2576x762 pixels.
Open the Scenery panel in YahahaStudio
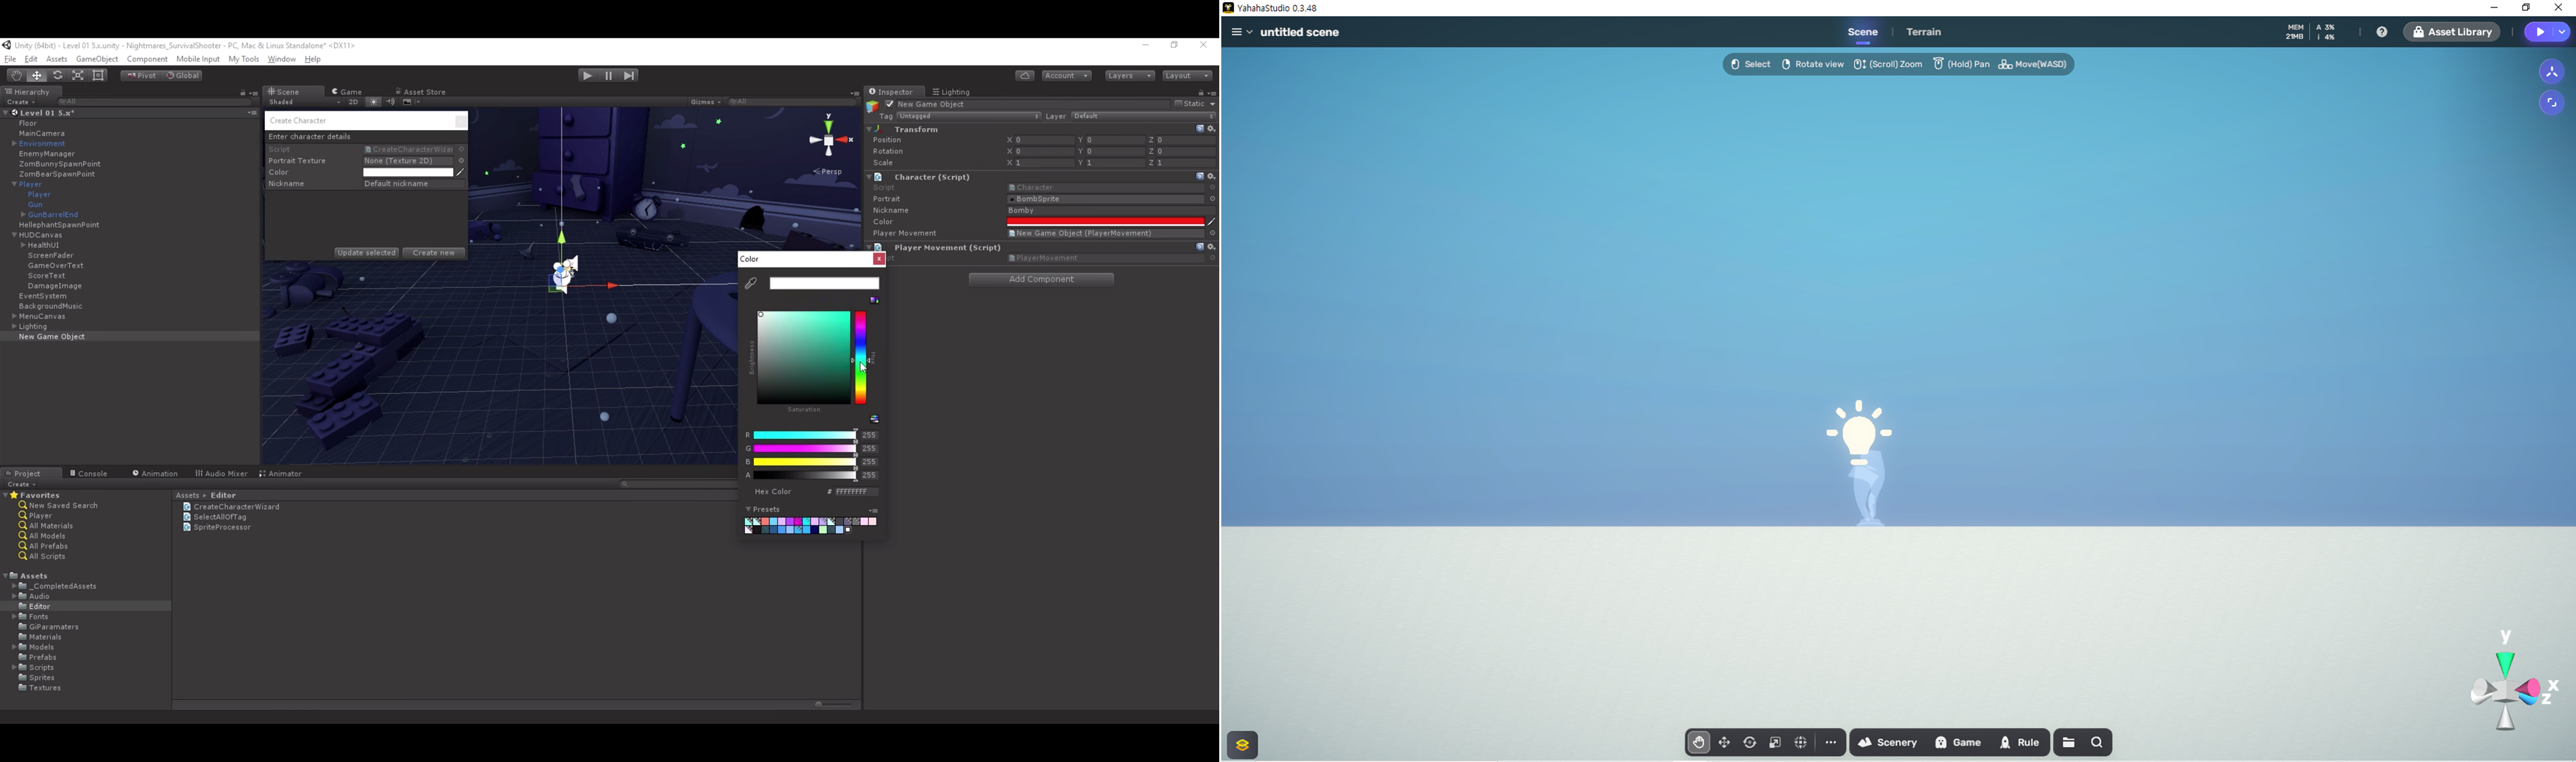[1888, 743]
